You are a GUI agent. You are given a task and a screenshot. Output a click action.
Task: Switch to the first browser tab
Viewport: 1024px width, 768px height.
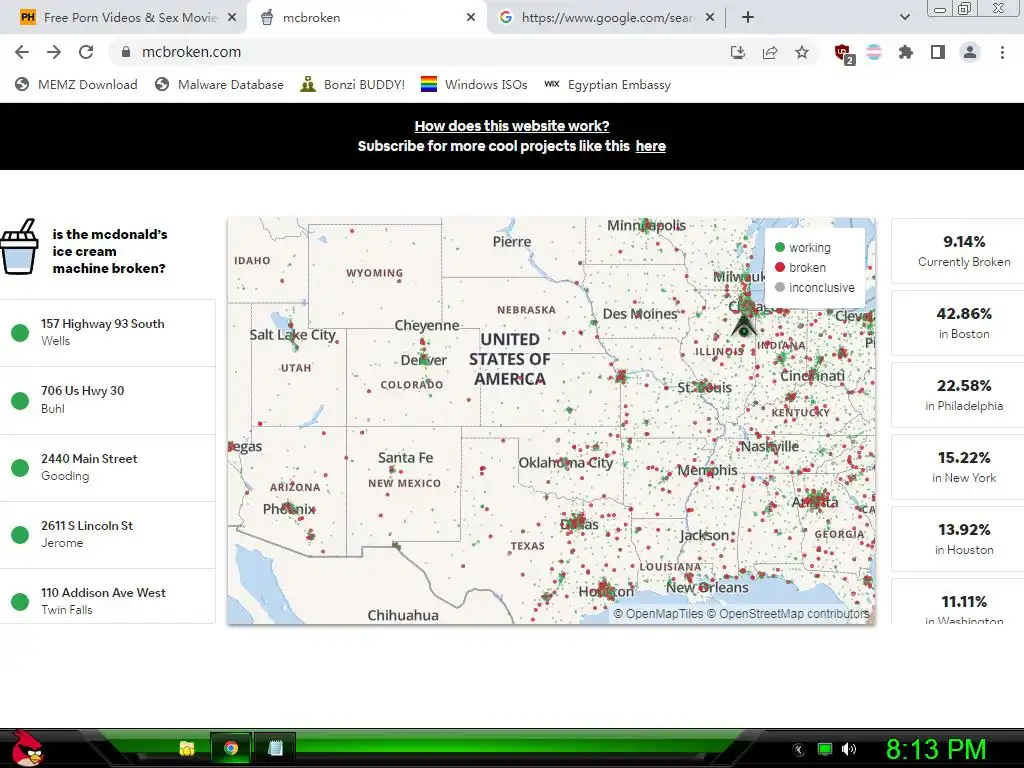[124, 18]
